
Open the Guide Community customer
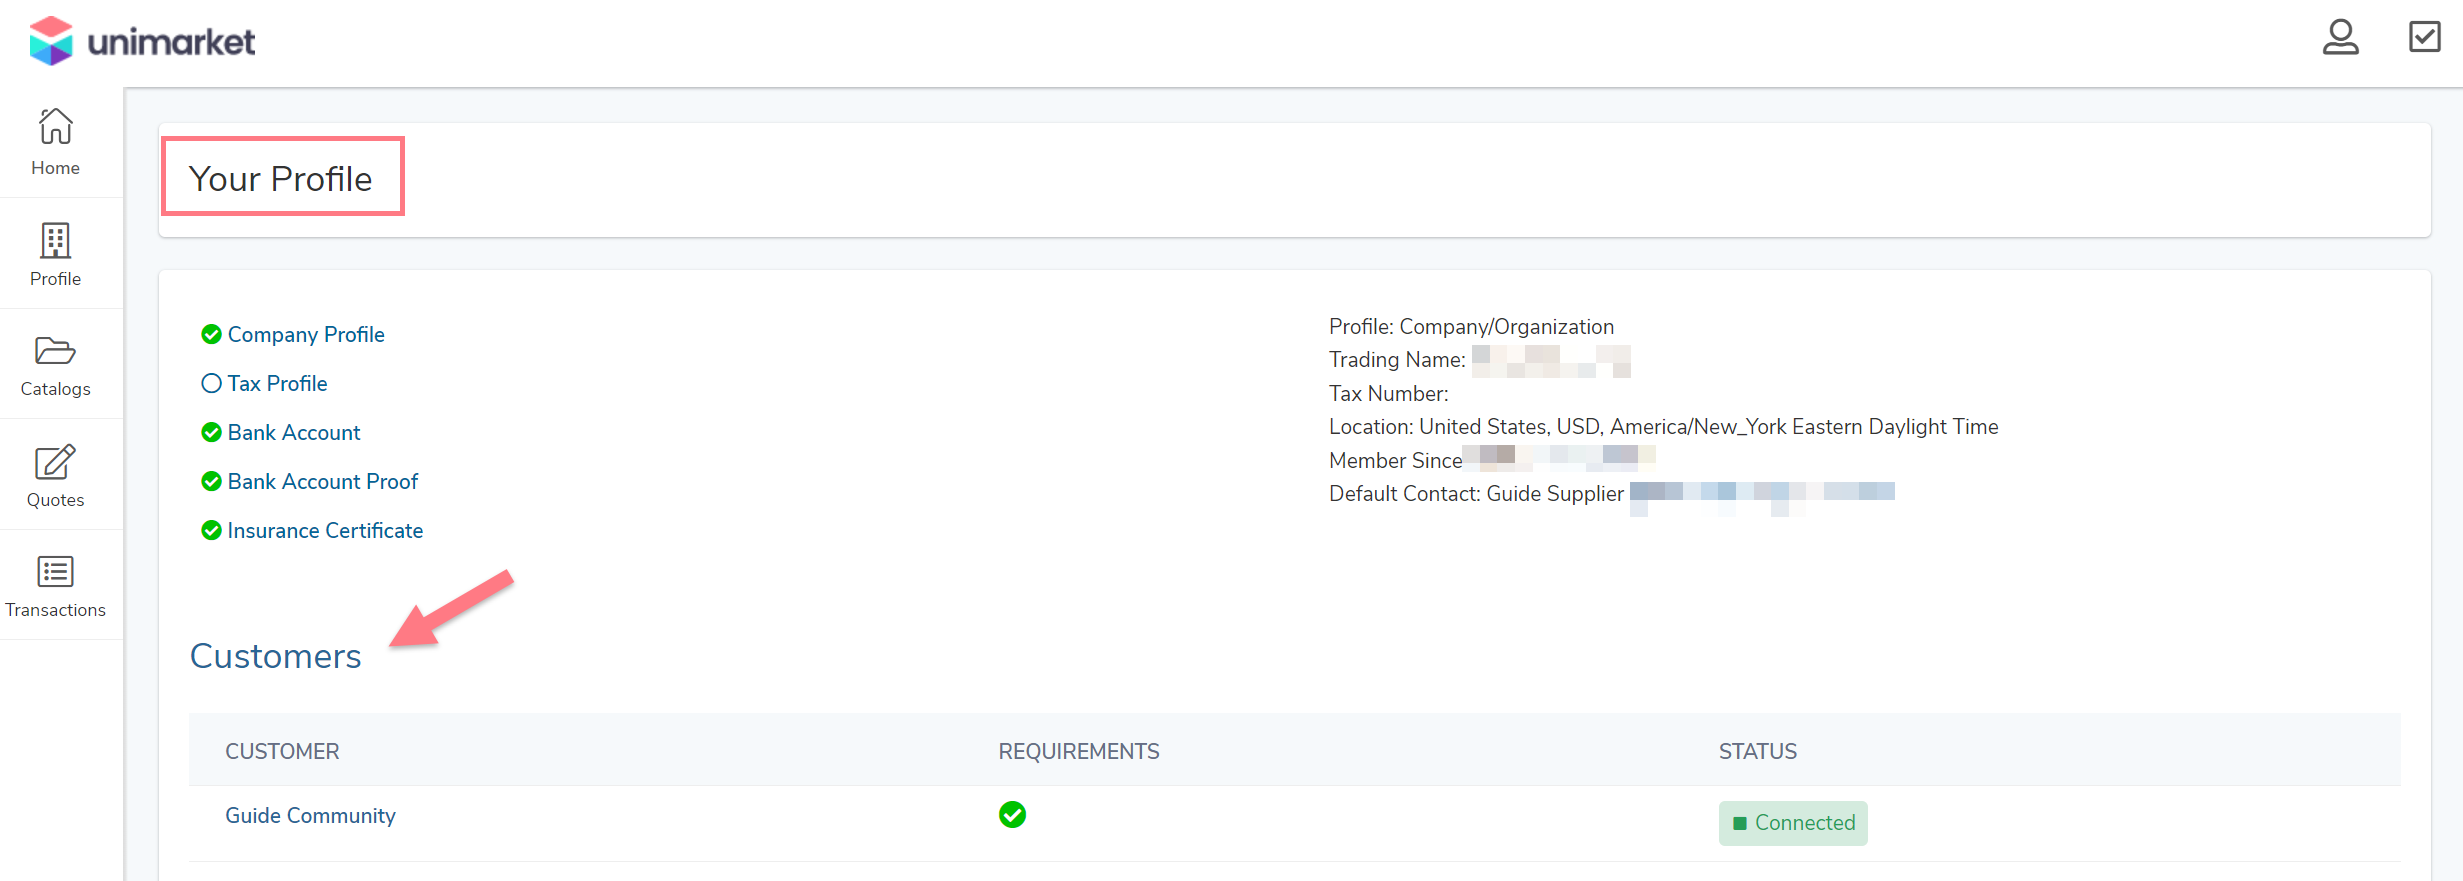[310, 815]
